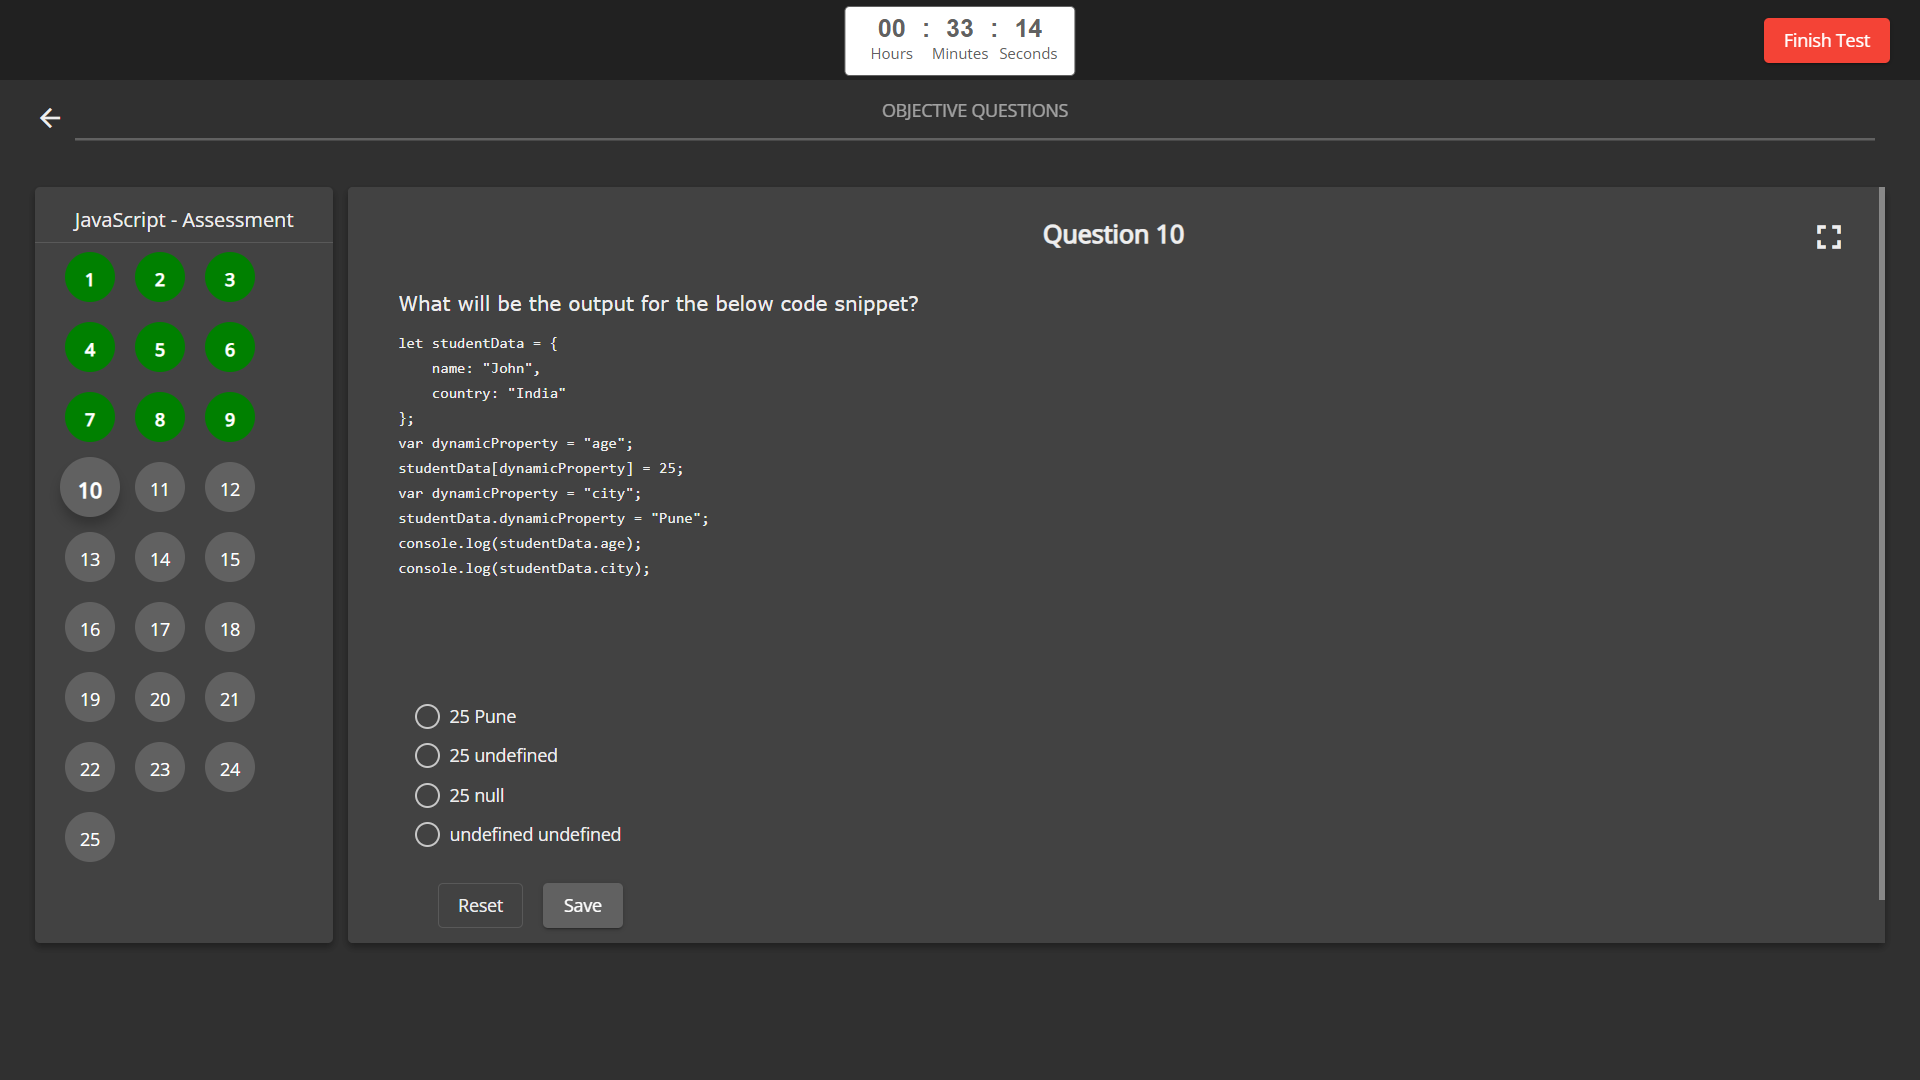Click the code line 'console.log(studentData.age);'
Viewport: 1920px width, 1080px height.
(x=520, y=544)
